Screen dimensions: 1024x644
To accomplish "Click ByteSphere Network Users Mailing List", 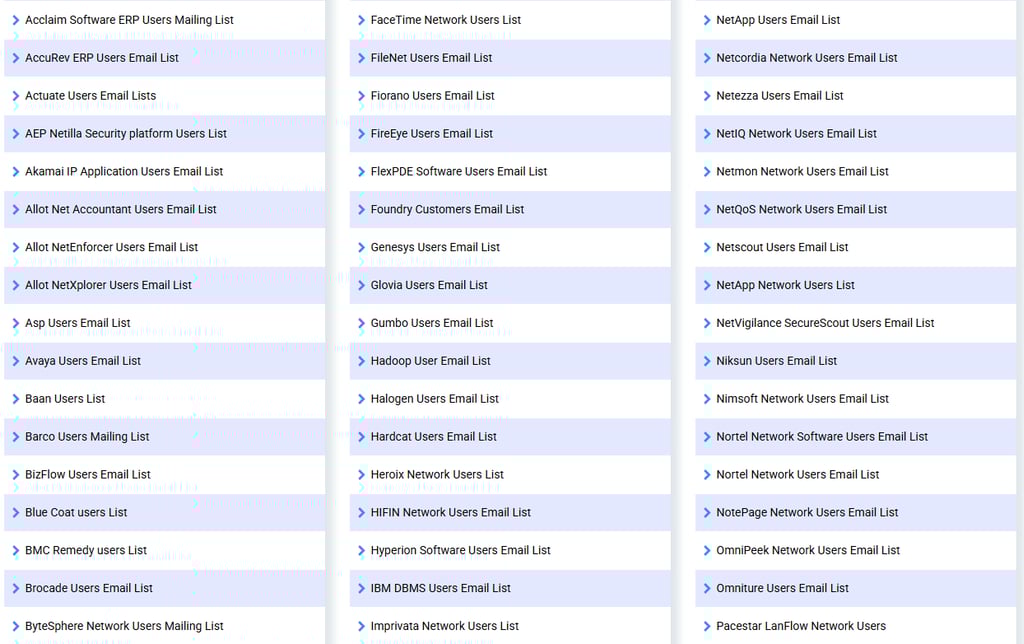I will [x=124, y=626].
